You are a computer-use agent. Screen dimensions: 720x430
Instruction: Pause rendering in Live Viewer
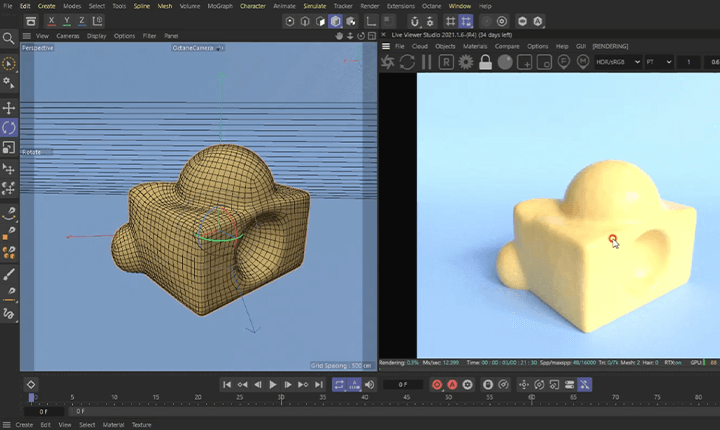[x=427, y=62]
